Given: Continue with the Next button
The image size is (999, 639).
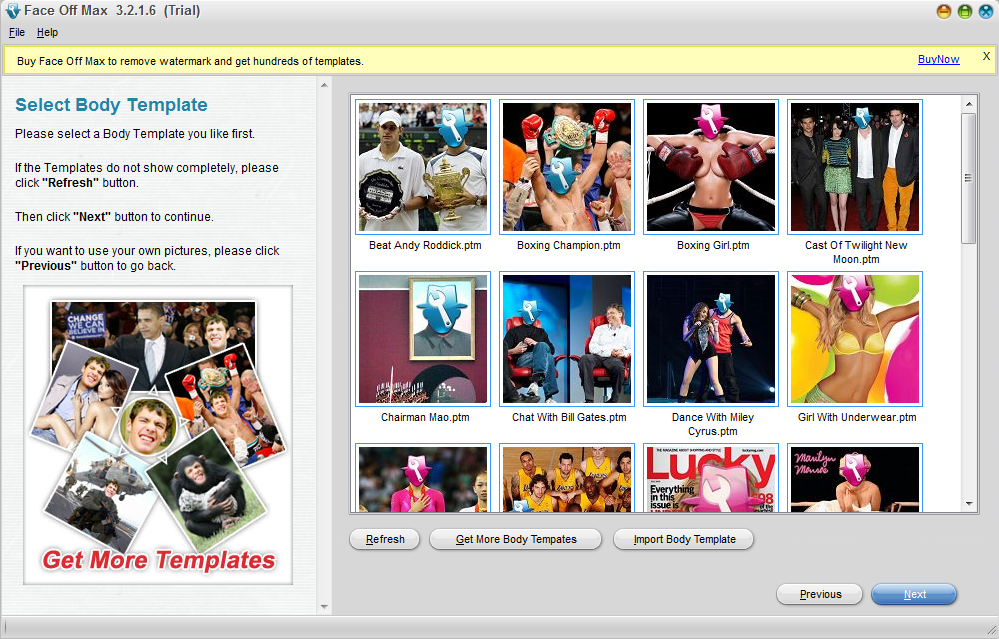Looking at the screenshot, I should click(914, 594).
